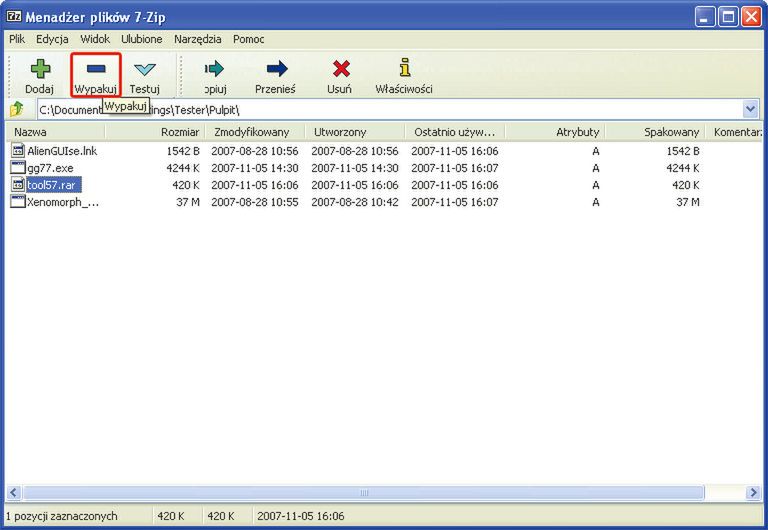The width and height of the screenshot is (768, 530).
Task: Open the Widok menu
Action: click(x=95, y=39)
